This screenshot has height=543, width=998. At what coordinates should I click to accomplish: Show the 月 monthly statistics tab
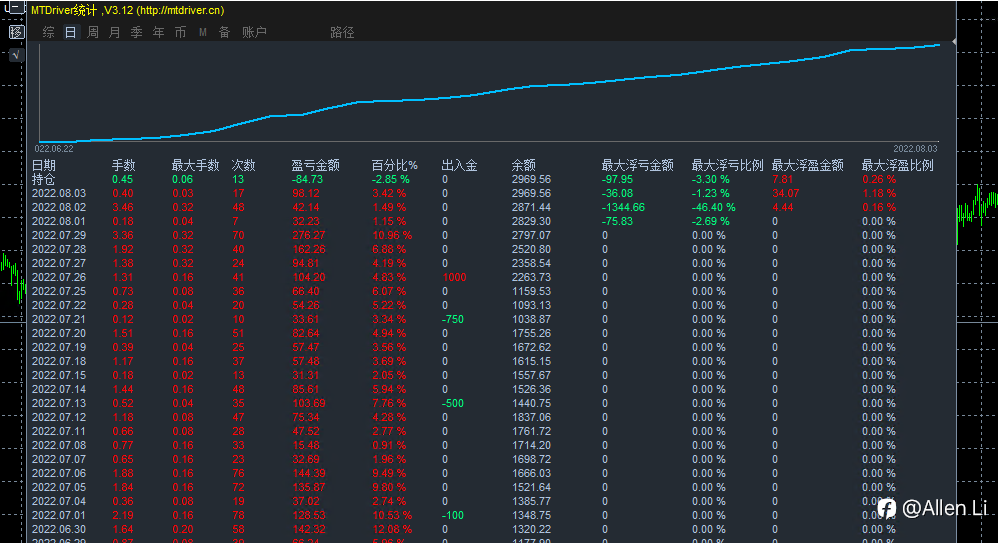click(x=114, y=32)
